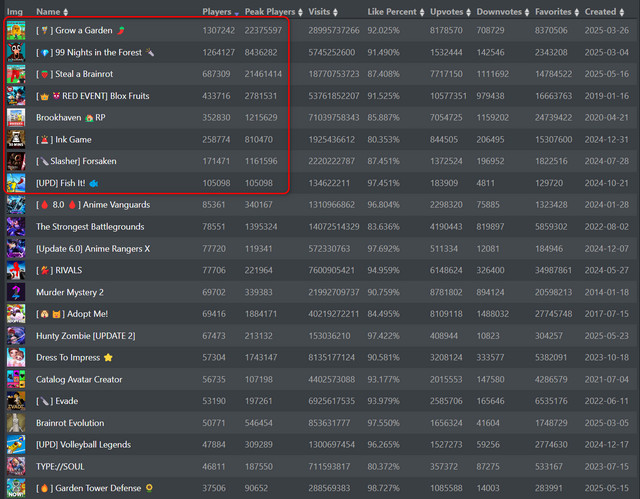Select Fish It! like percent 97.451%
The height and width of the screenshot is (499, 640).
(x=384, y=184)
